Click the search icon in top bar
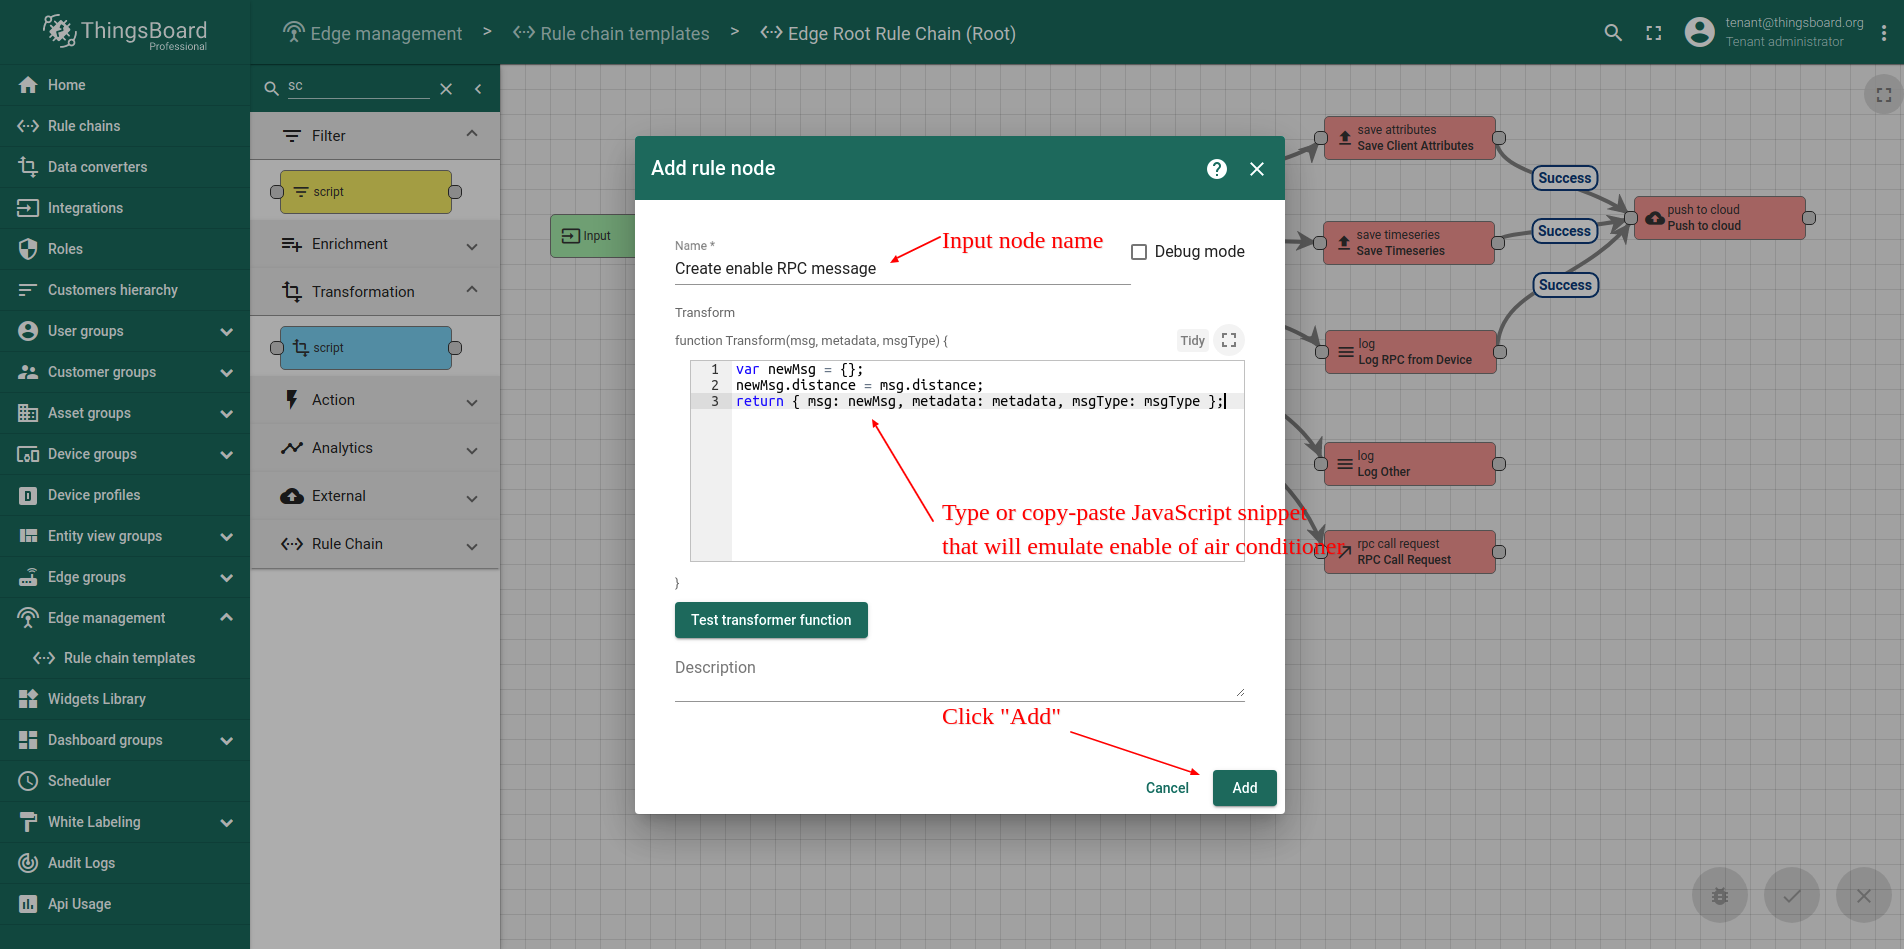Viewport: 1904px width, 949px height. click(1612, 33)
